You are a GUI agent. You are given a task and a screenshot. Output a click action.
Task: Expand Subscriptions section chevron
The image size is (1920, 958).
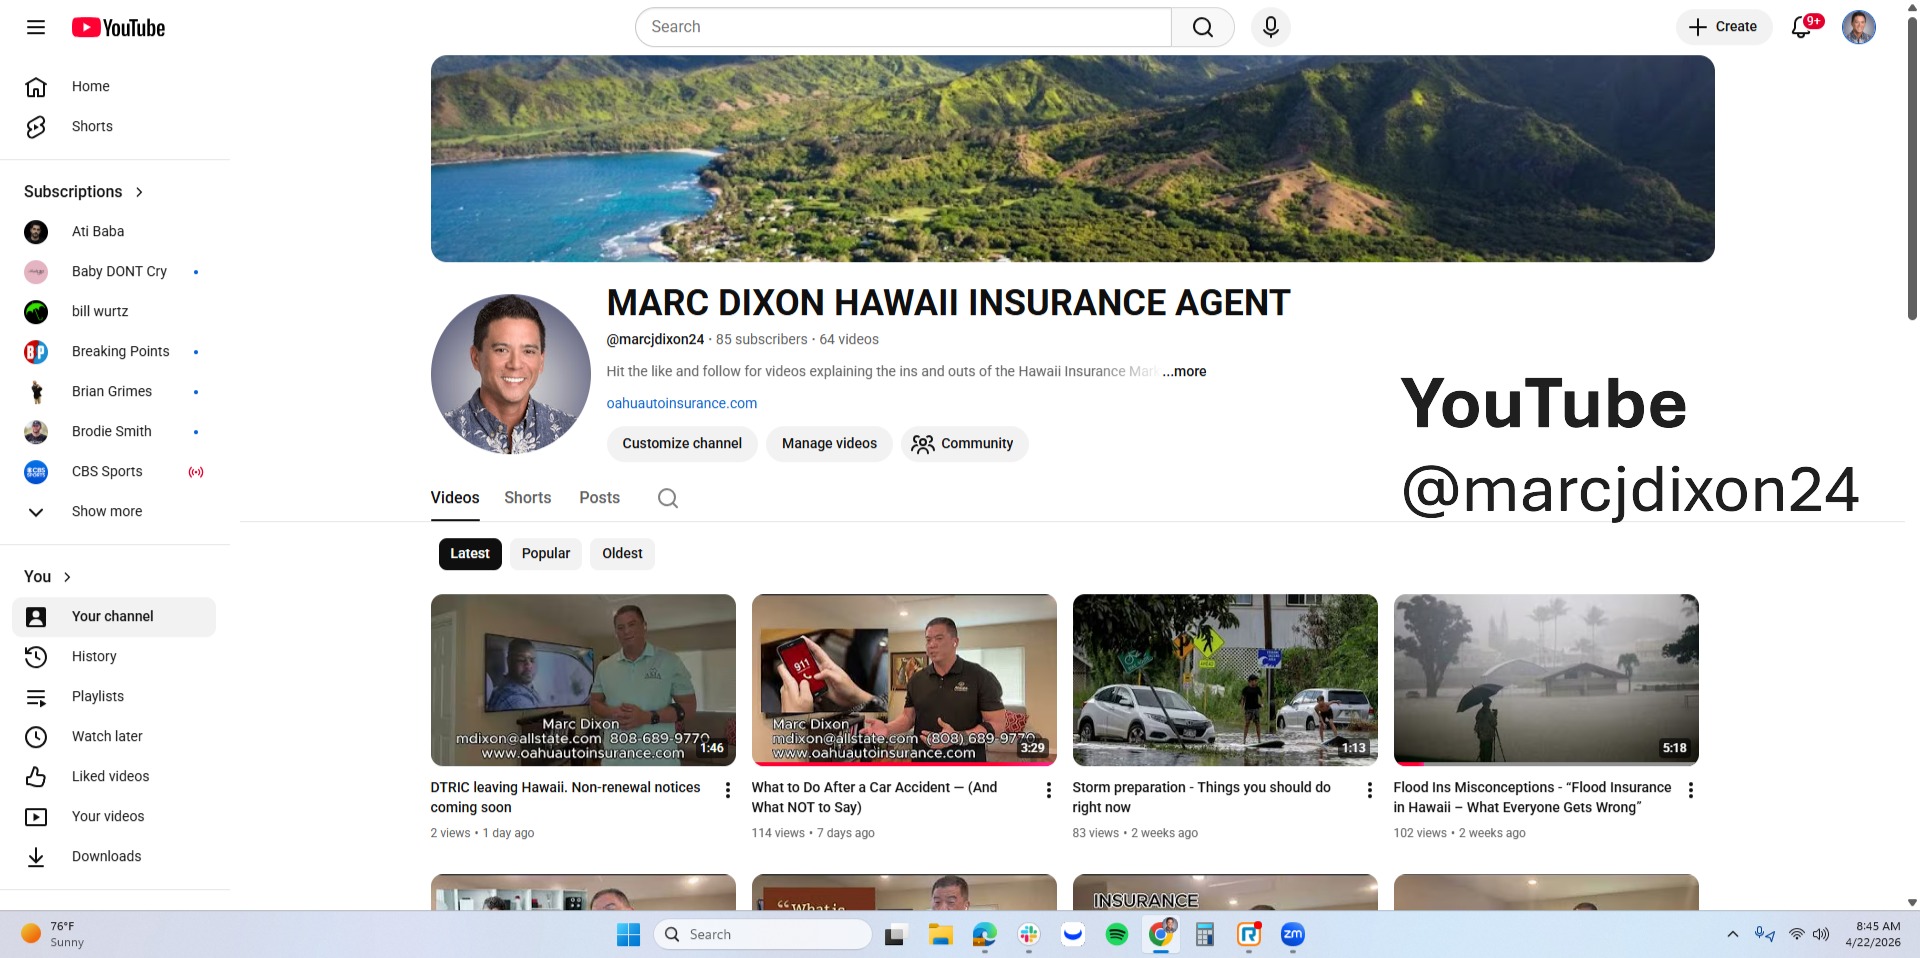(139, 192)
